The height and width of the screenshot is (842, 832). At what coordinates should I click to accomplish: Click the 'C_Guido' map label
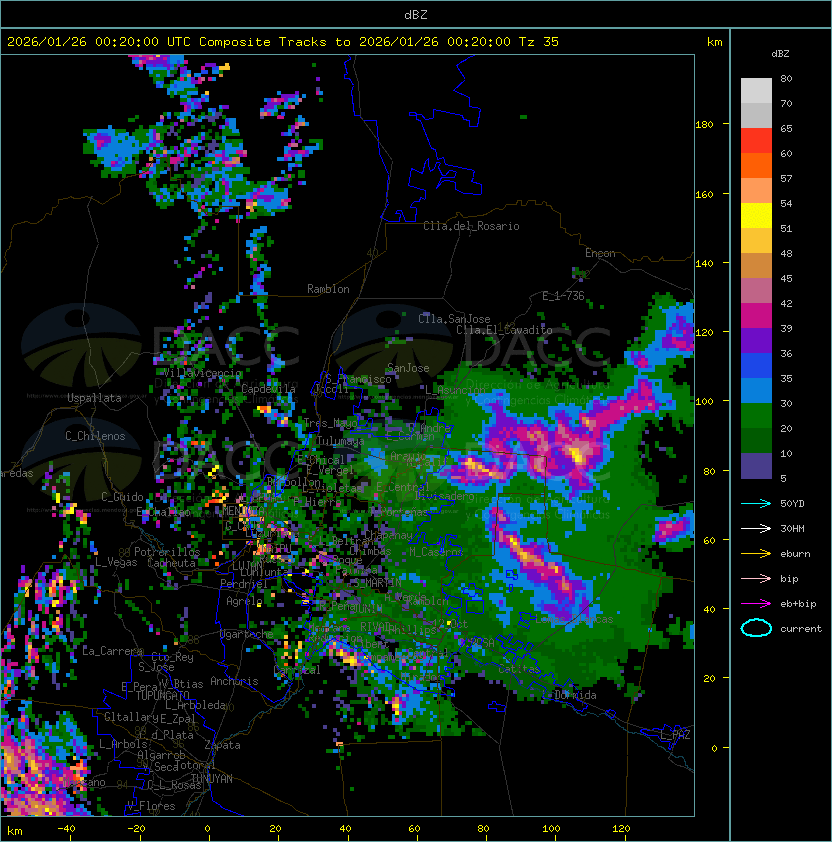122,497
